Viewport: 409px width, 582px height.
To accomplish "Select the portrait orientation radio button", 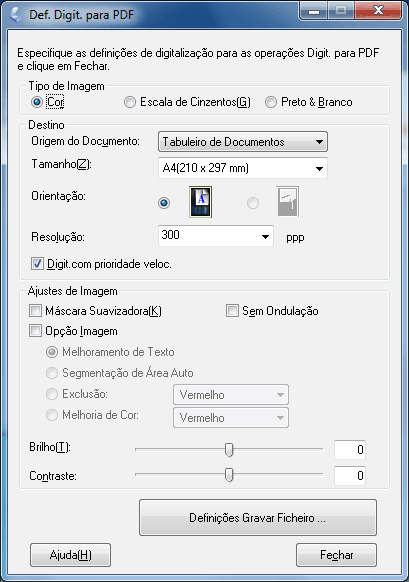I will (x=164, y=203).
